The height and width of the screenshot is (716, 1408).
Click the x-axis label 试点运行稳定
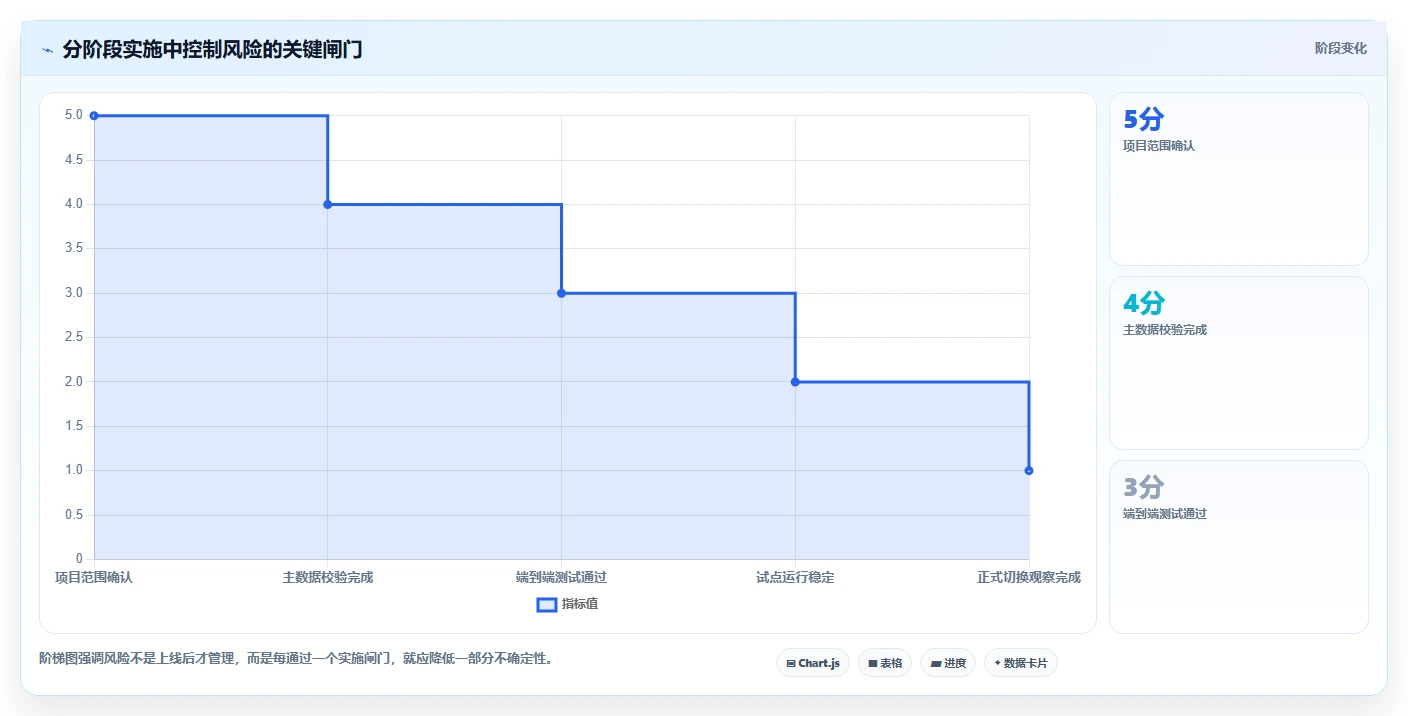coord(795,577)
